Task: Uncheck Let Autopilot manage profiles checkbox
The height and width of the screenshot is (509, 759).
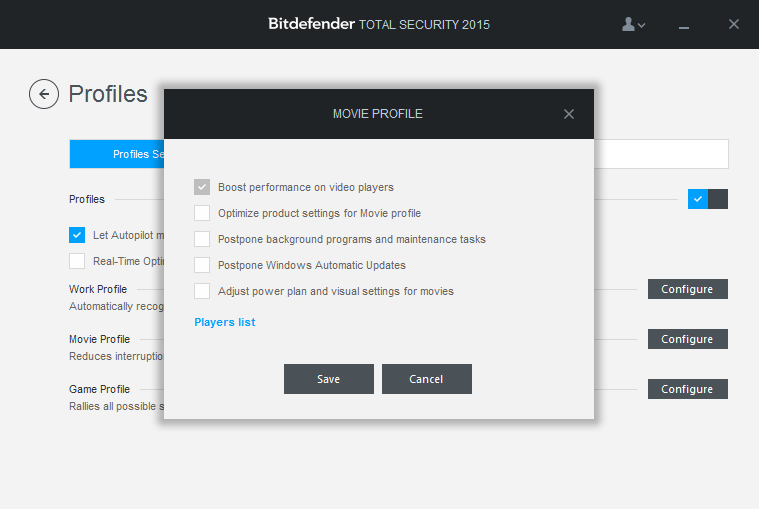Action: (x=77, y=235)
